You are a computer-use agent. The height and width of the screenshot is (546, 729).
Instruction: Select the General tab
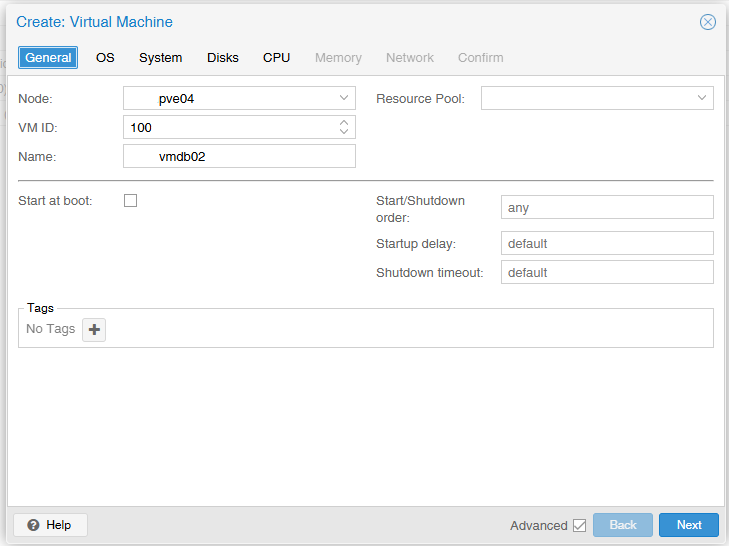[x=48, y=58]
